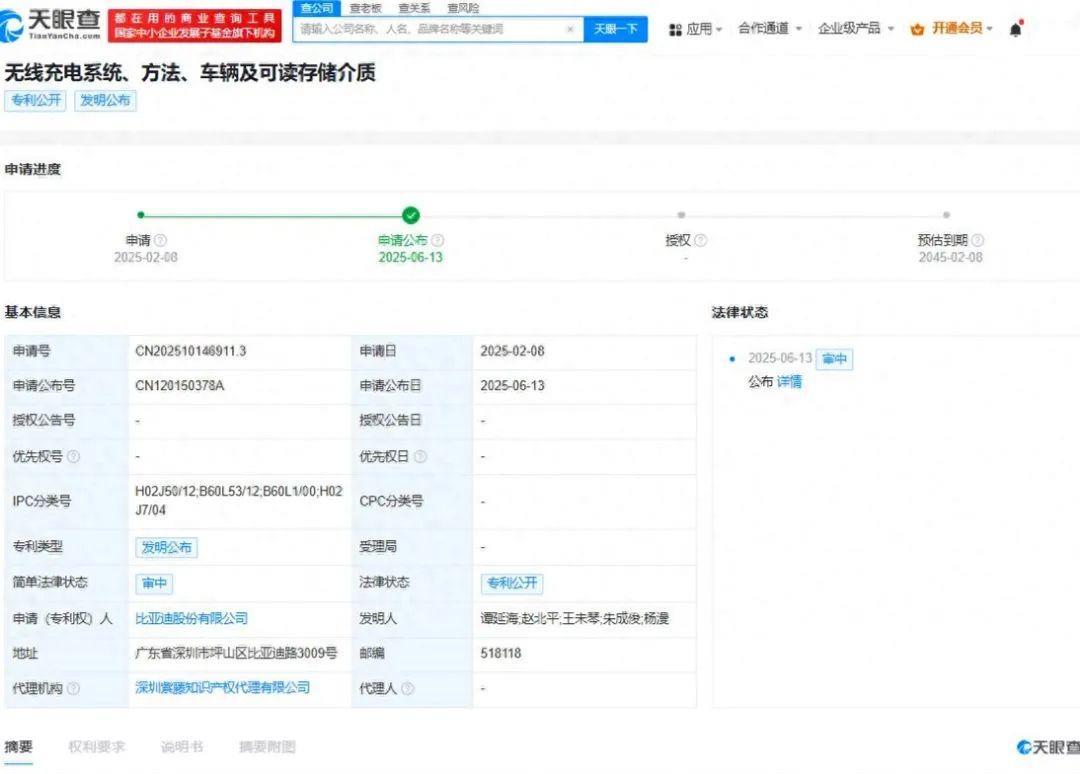Click the 发明公布 tag under the title
Image resolution: width=1080 pixels, height=774 pixels.
click(105, 101)
